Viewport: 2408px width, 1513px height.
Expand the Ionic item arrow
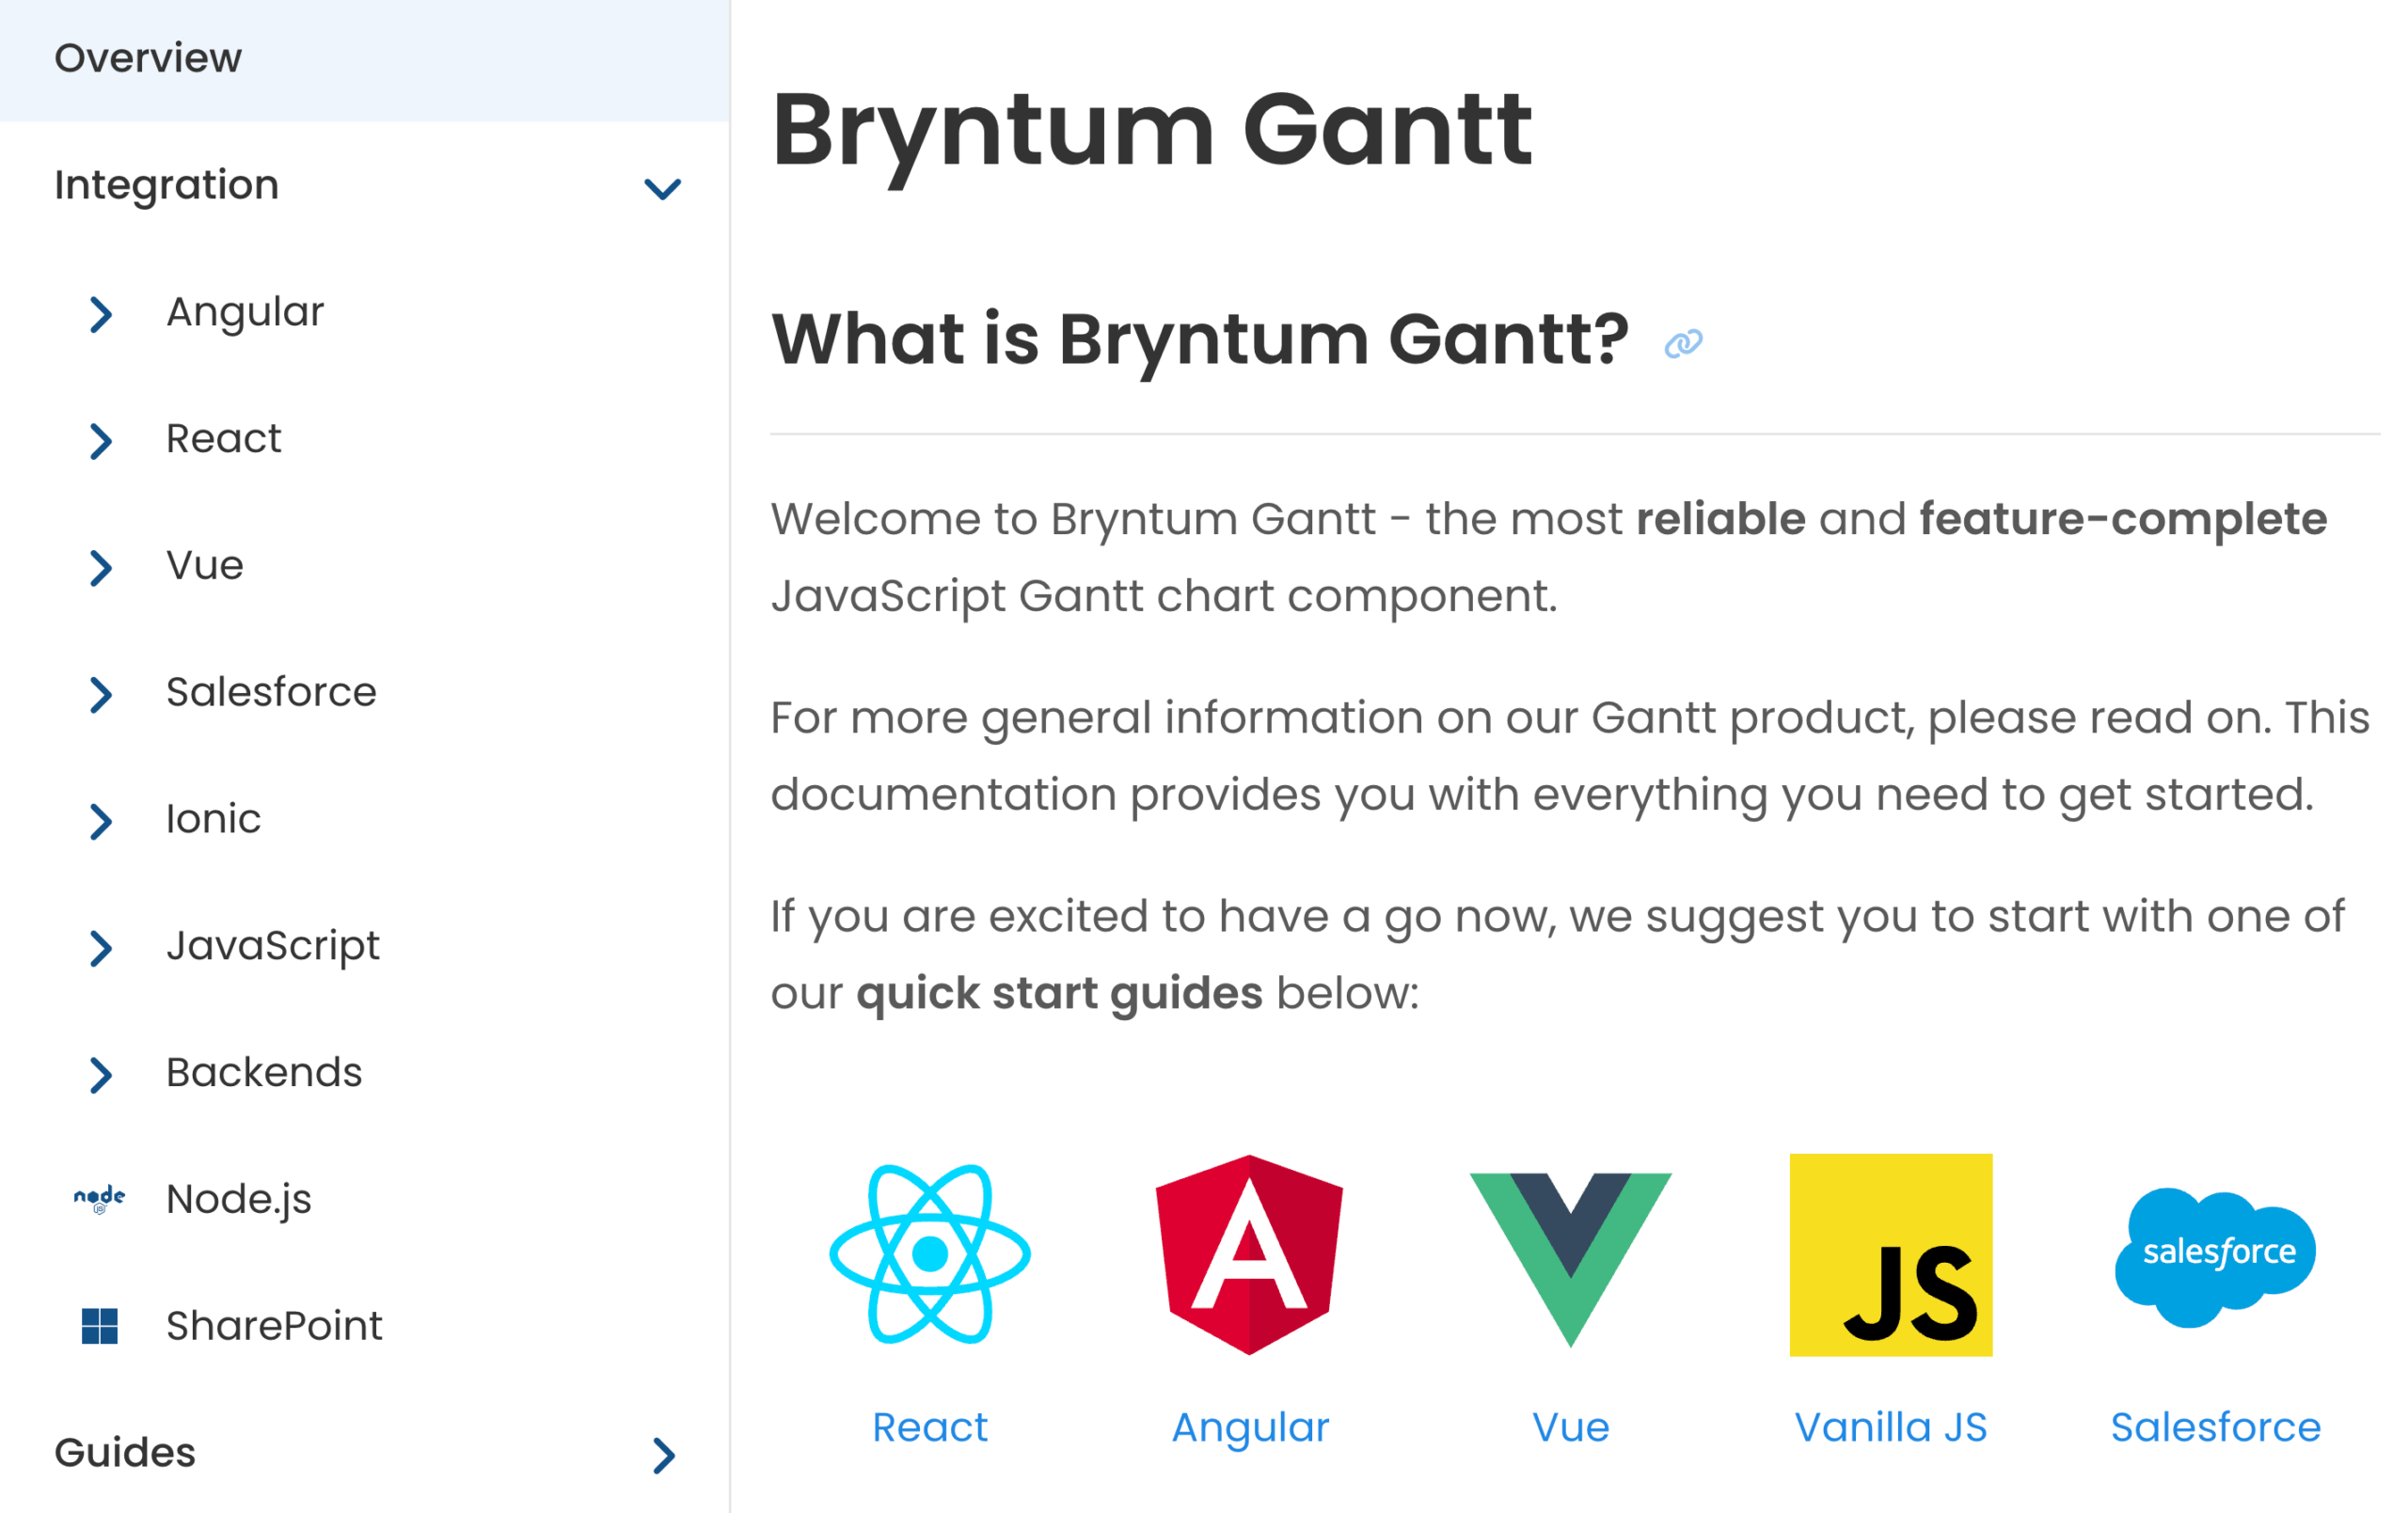pos(100,821)
